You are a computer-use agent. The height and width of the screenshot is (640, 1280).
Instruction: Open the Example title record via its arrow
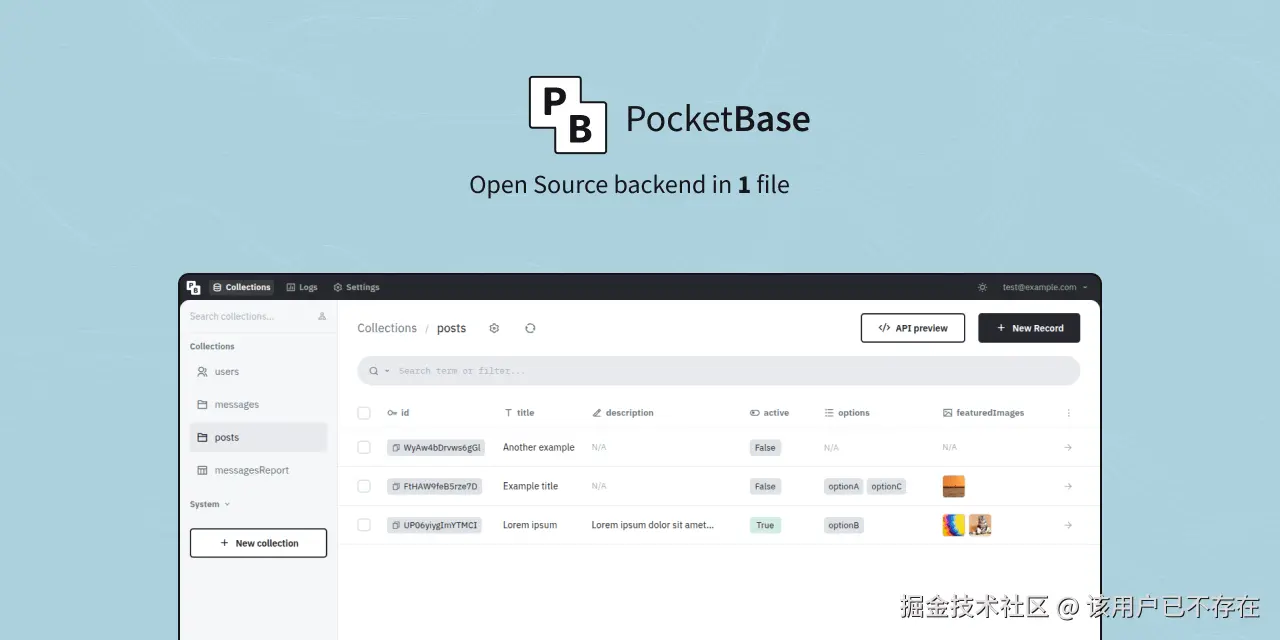coord(1068,486)
